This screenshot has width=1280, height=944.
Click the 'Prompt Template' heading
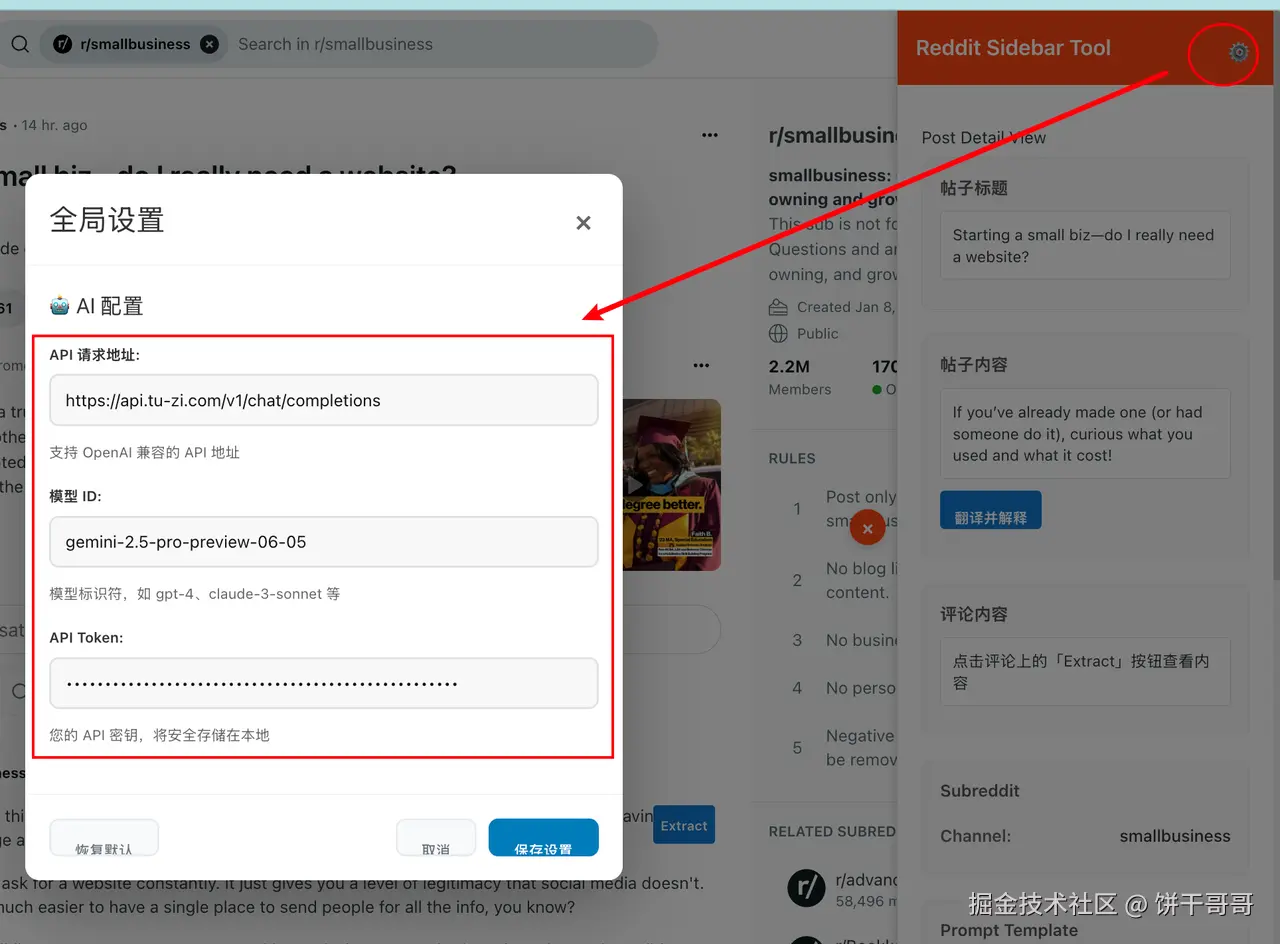pos(1009,930)
